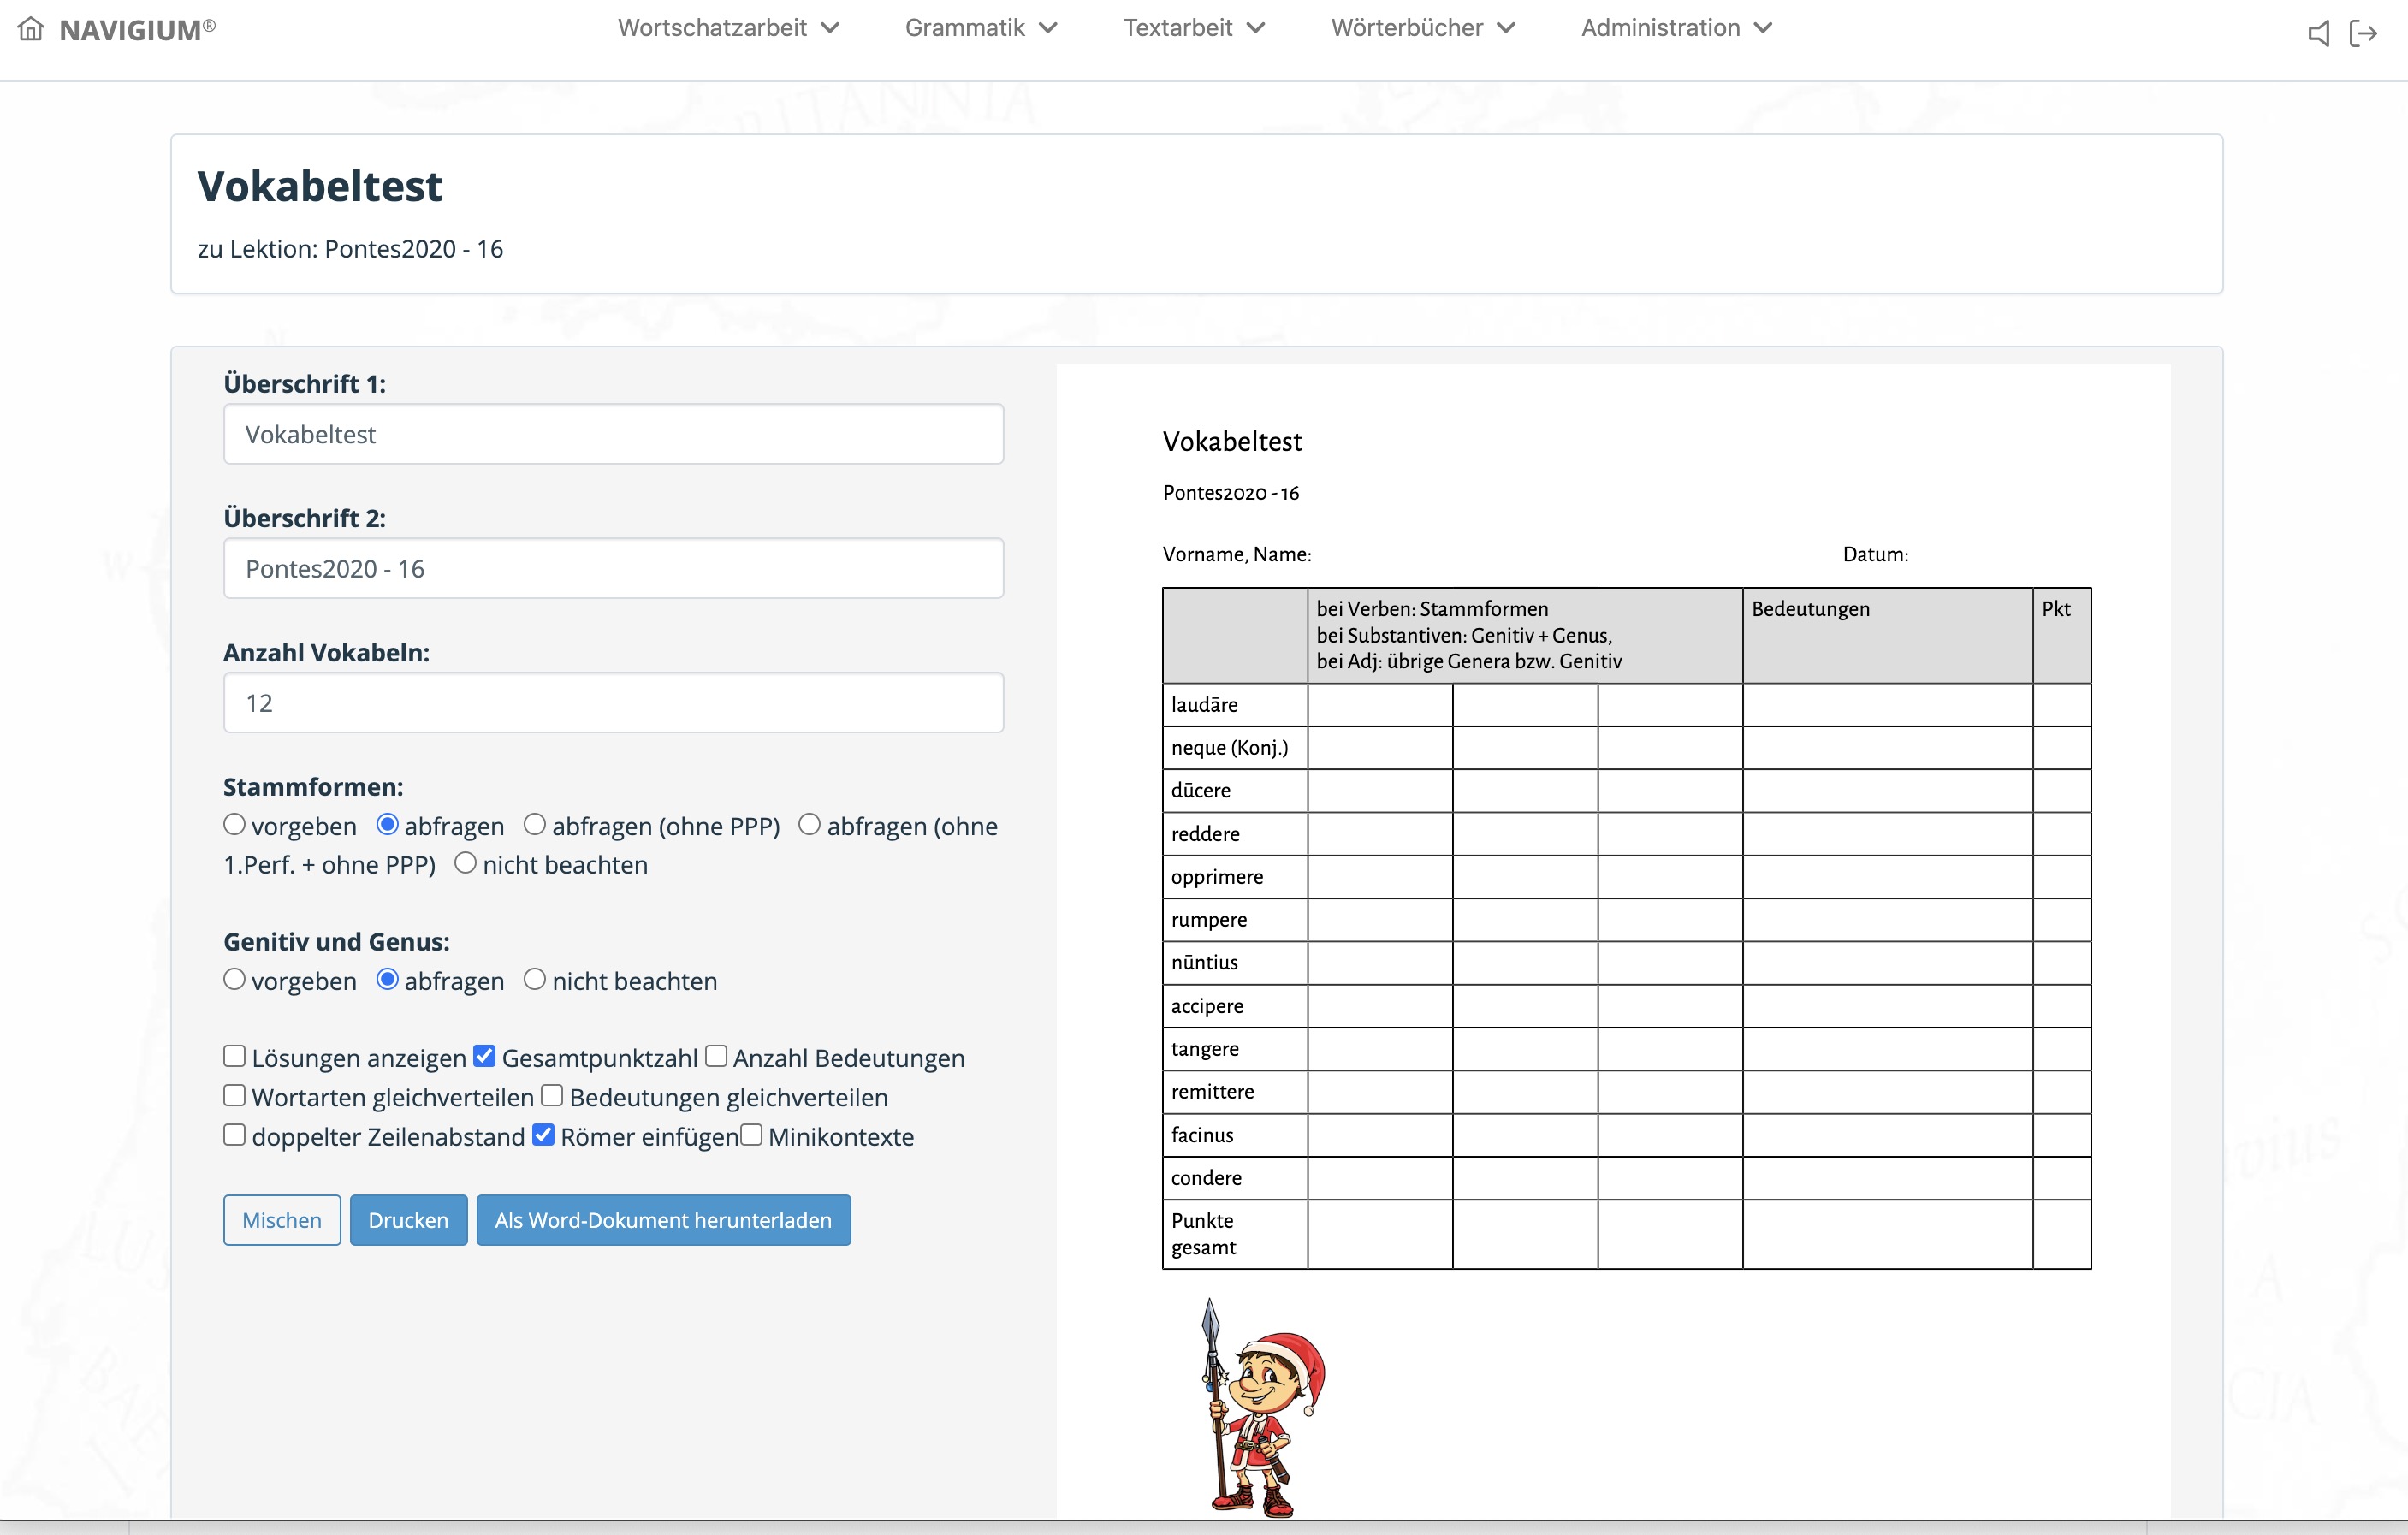Click 'zu Lektion: Pontes2020 - 16' subtitle

pos(350,249)
